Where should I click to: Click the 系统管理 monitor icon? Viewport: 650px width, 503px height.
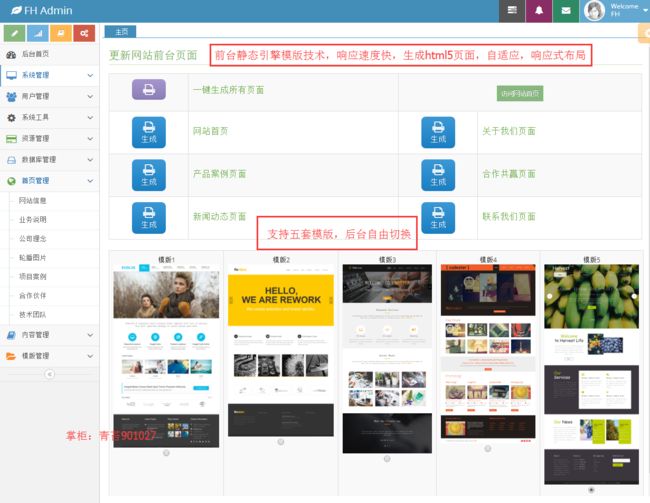[12, 75]
